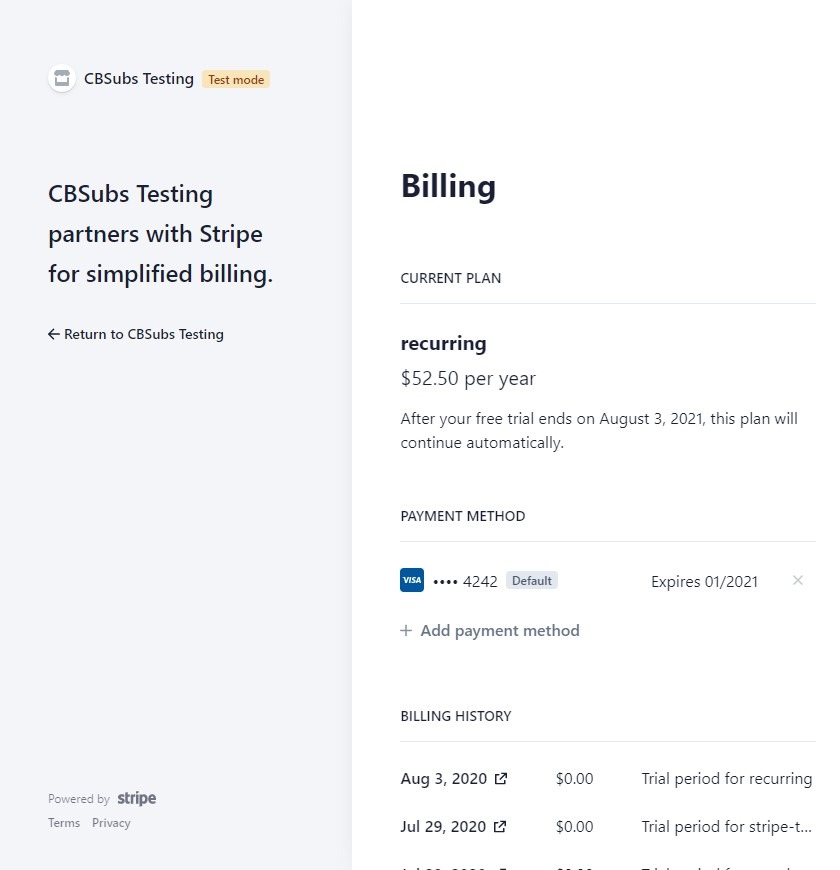This screenshot has width=840, height=870.
Task: Click the Test mode badge
Action: (x=236, y=79)
